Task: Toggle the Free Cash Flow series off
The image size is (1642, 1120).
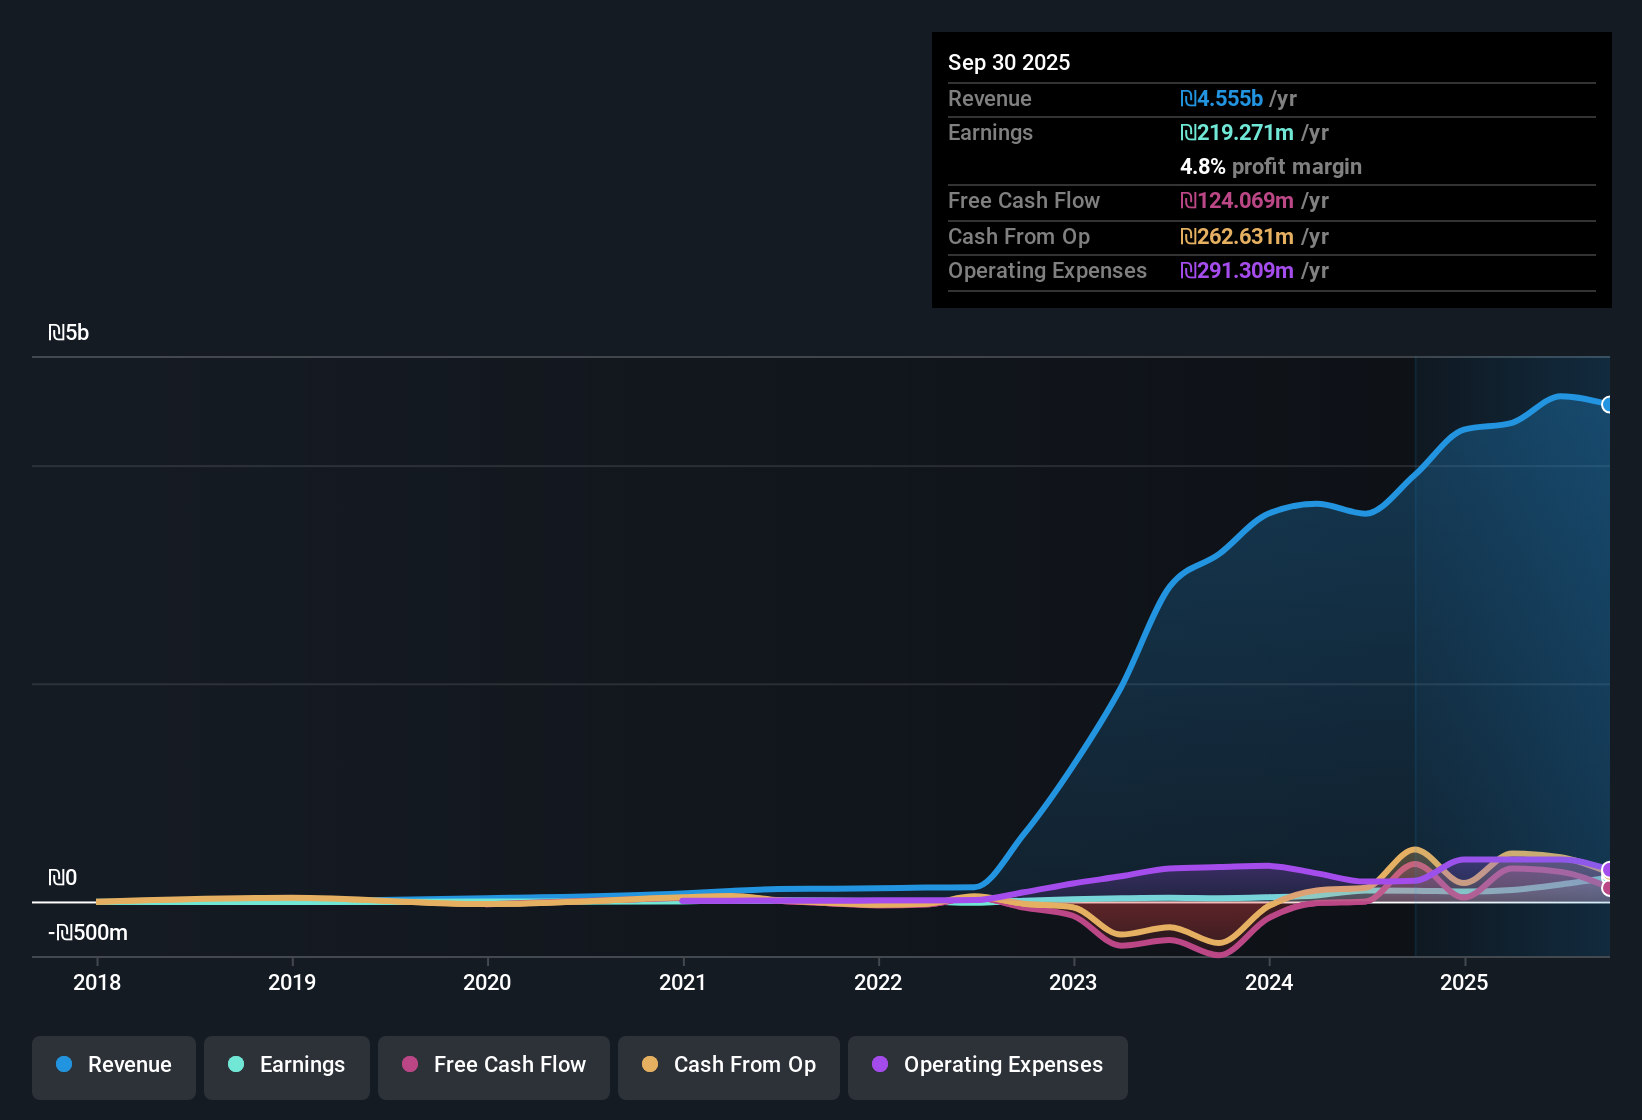Action: tap(493, 1065)
